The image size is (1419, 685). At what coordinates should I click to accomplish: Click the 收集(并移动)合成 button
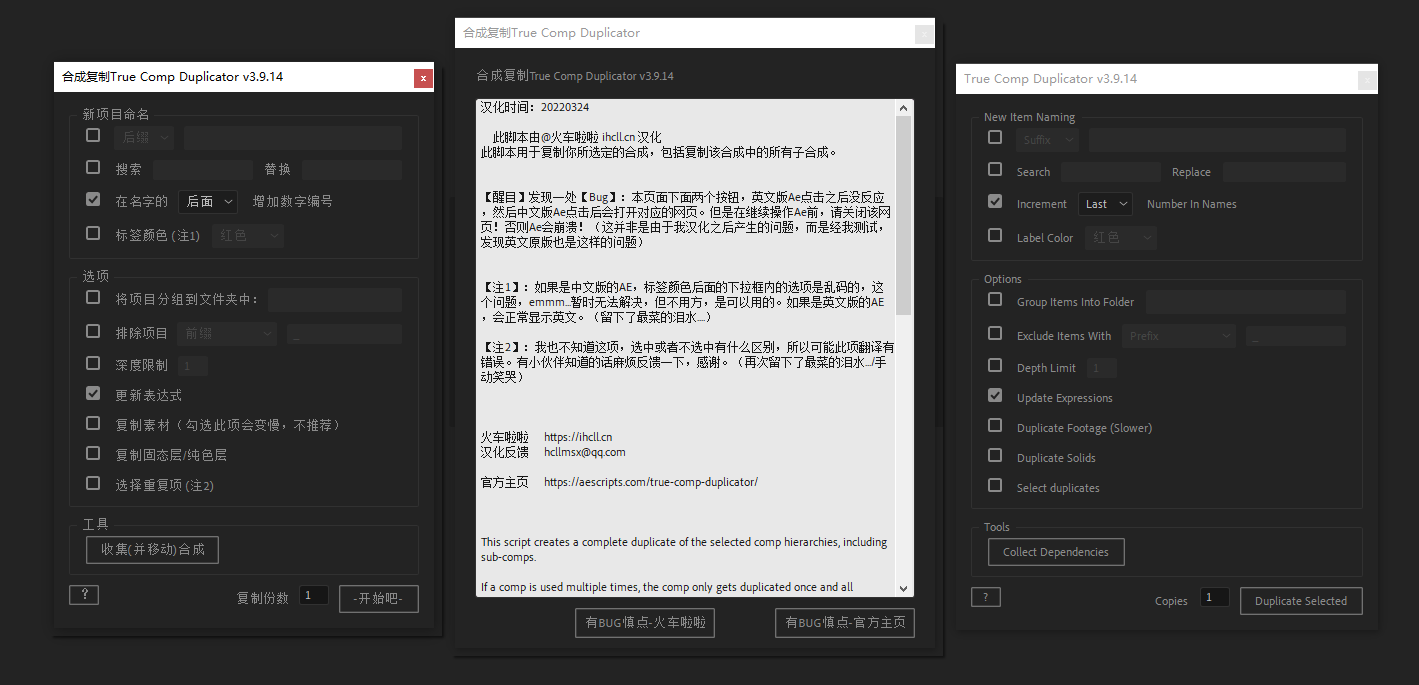pos(152,549)
